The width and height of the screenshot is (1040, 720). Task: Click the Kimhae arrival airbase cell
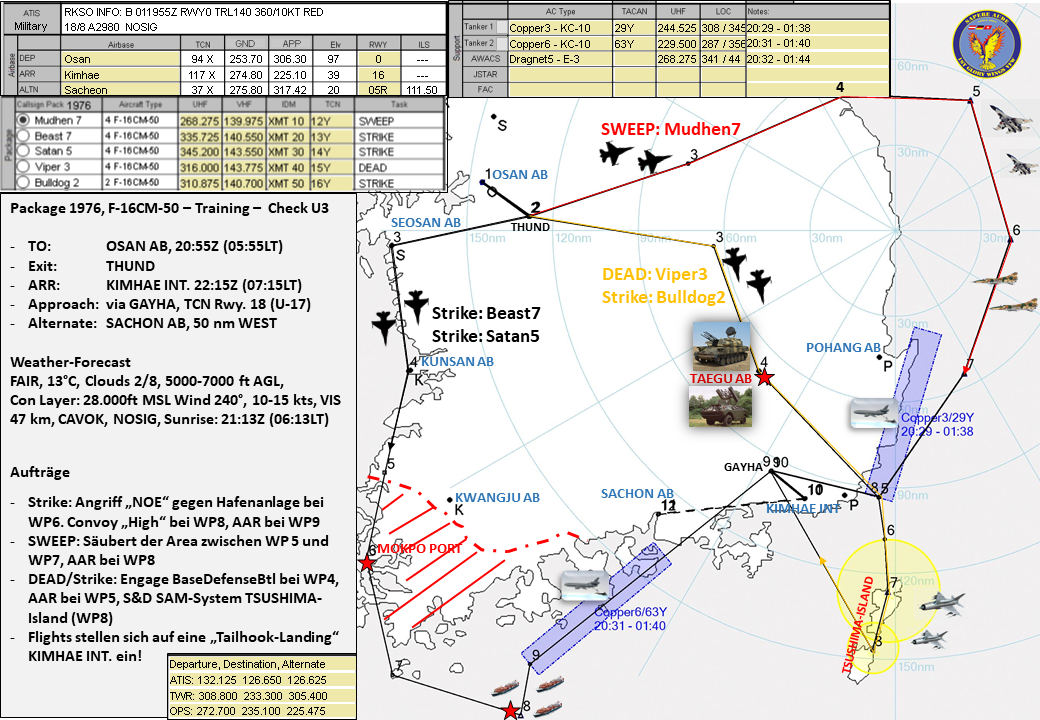tap(121, 75)
